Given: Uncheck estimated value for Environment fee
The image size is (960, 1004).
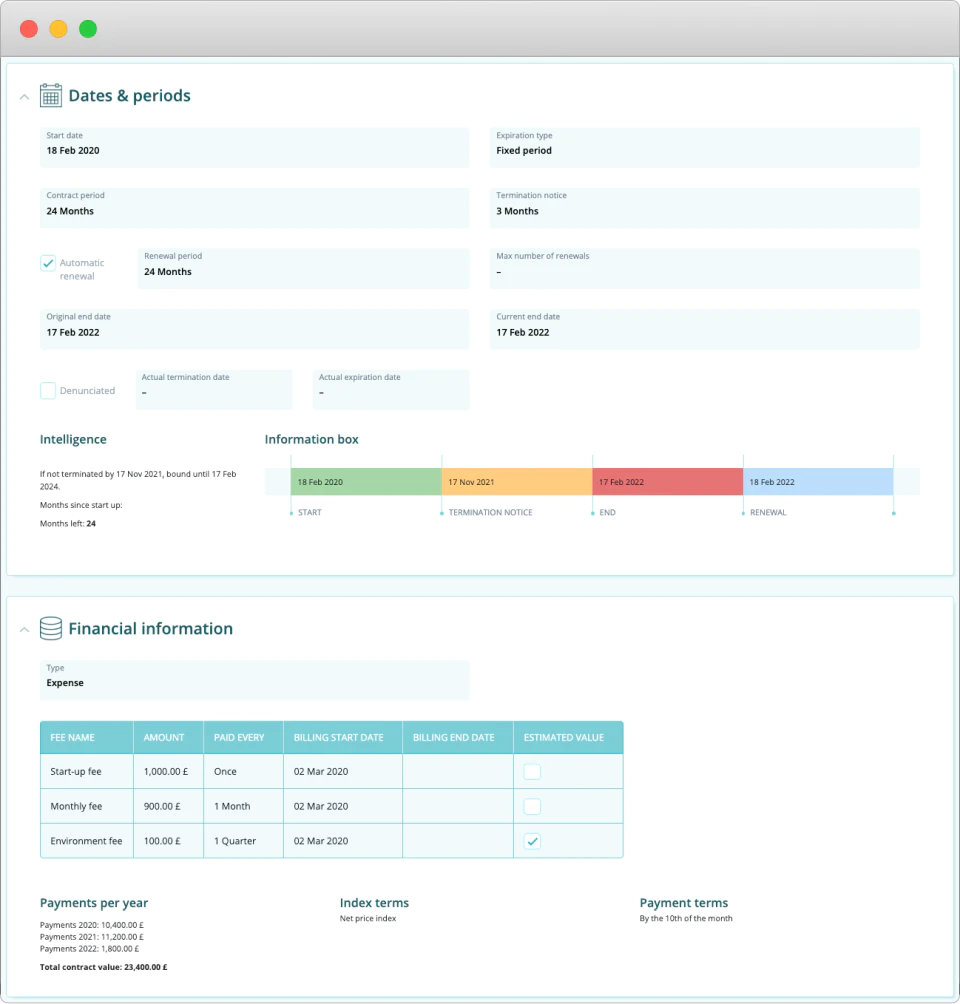Looking at the screenshot, I should pyautogui.click(x=532, y=841).
